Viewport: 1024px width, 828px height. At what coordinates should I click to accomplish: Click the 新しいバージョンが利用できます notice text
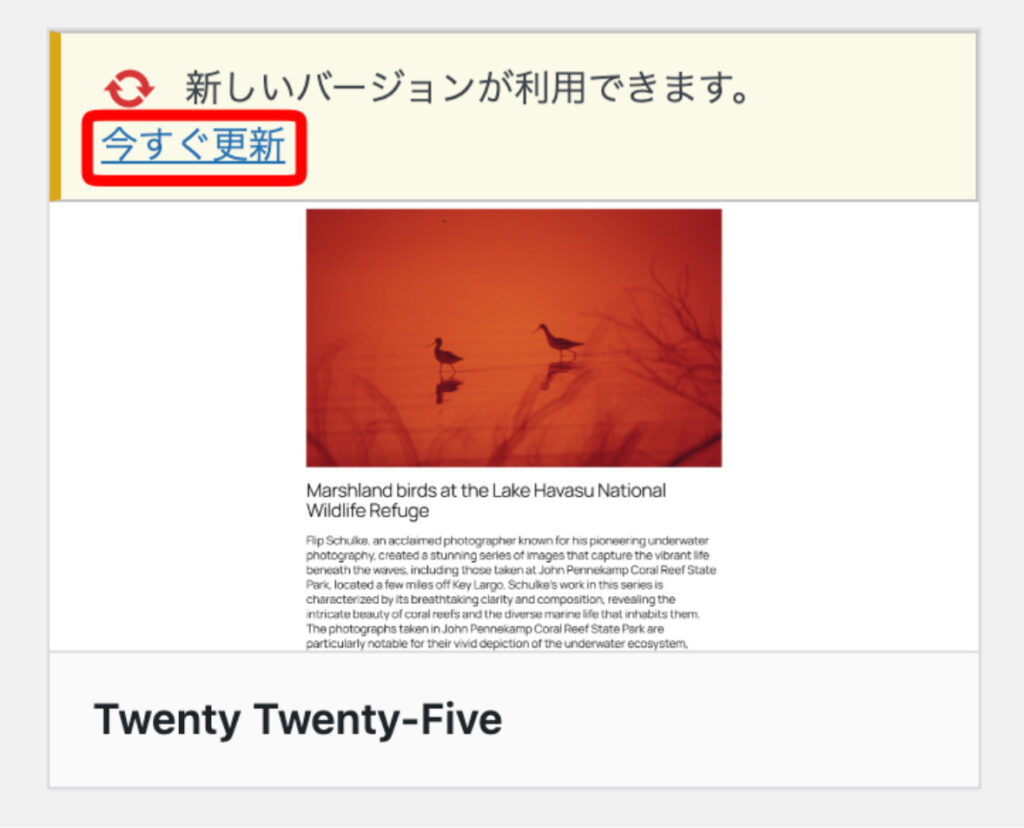(x=467, y=88)
